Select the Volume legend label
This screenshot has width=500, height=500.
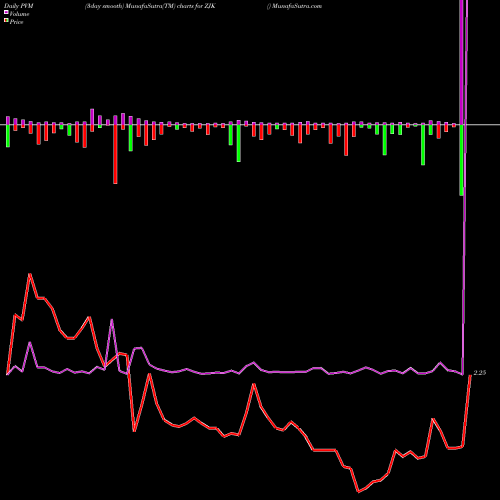tap(19, 14)
